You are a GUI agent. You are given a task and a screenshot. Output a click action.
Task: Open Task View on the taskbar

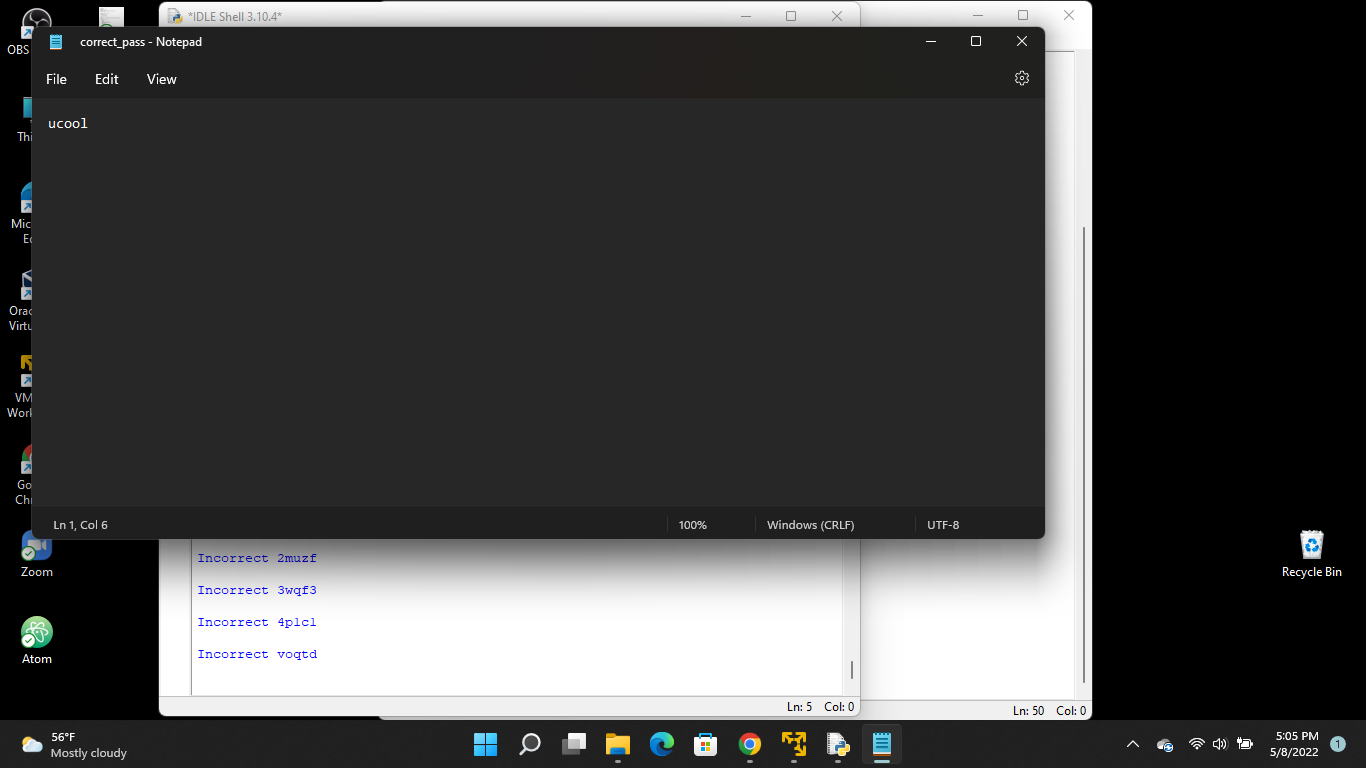pyautogui.click(x=573, y=744)
